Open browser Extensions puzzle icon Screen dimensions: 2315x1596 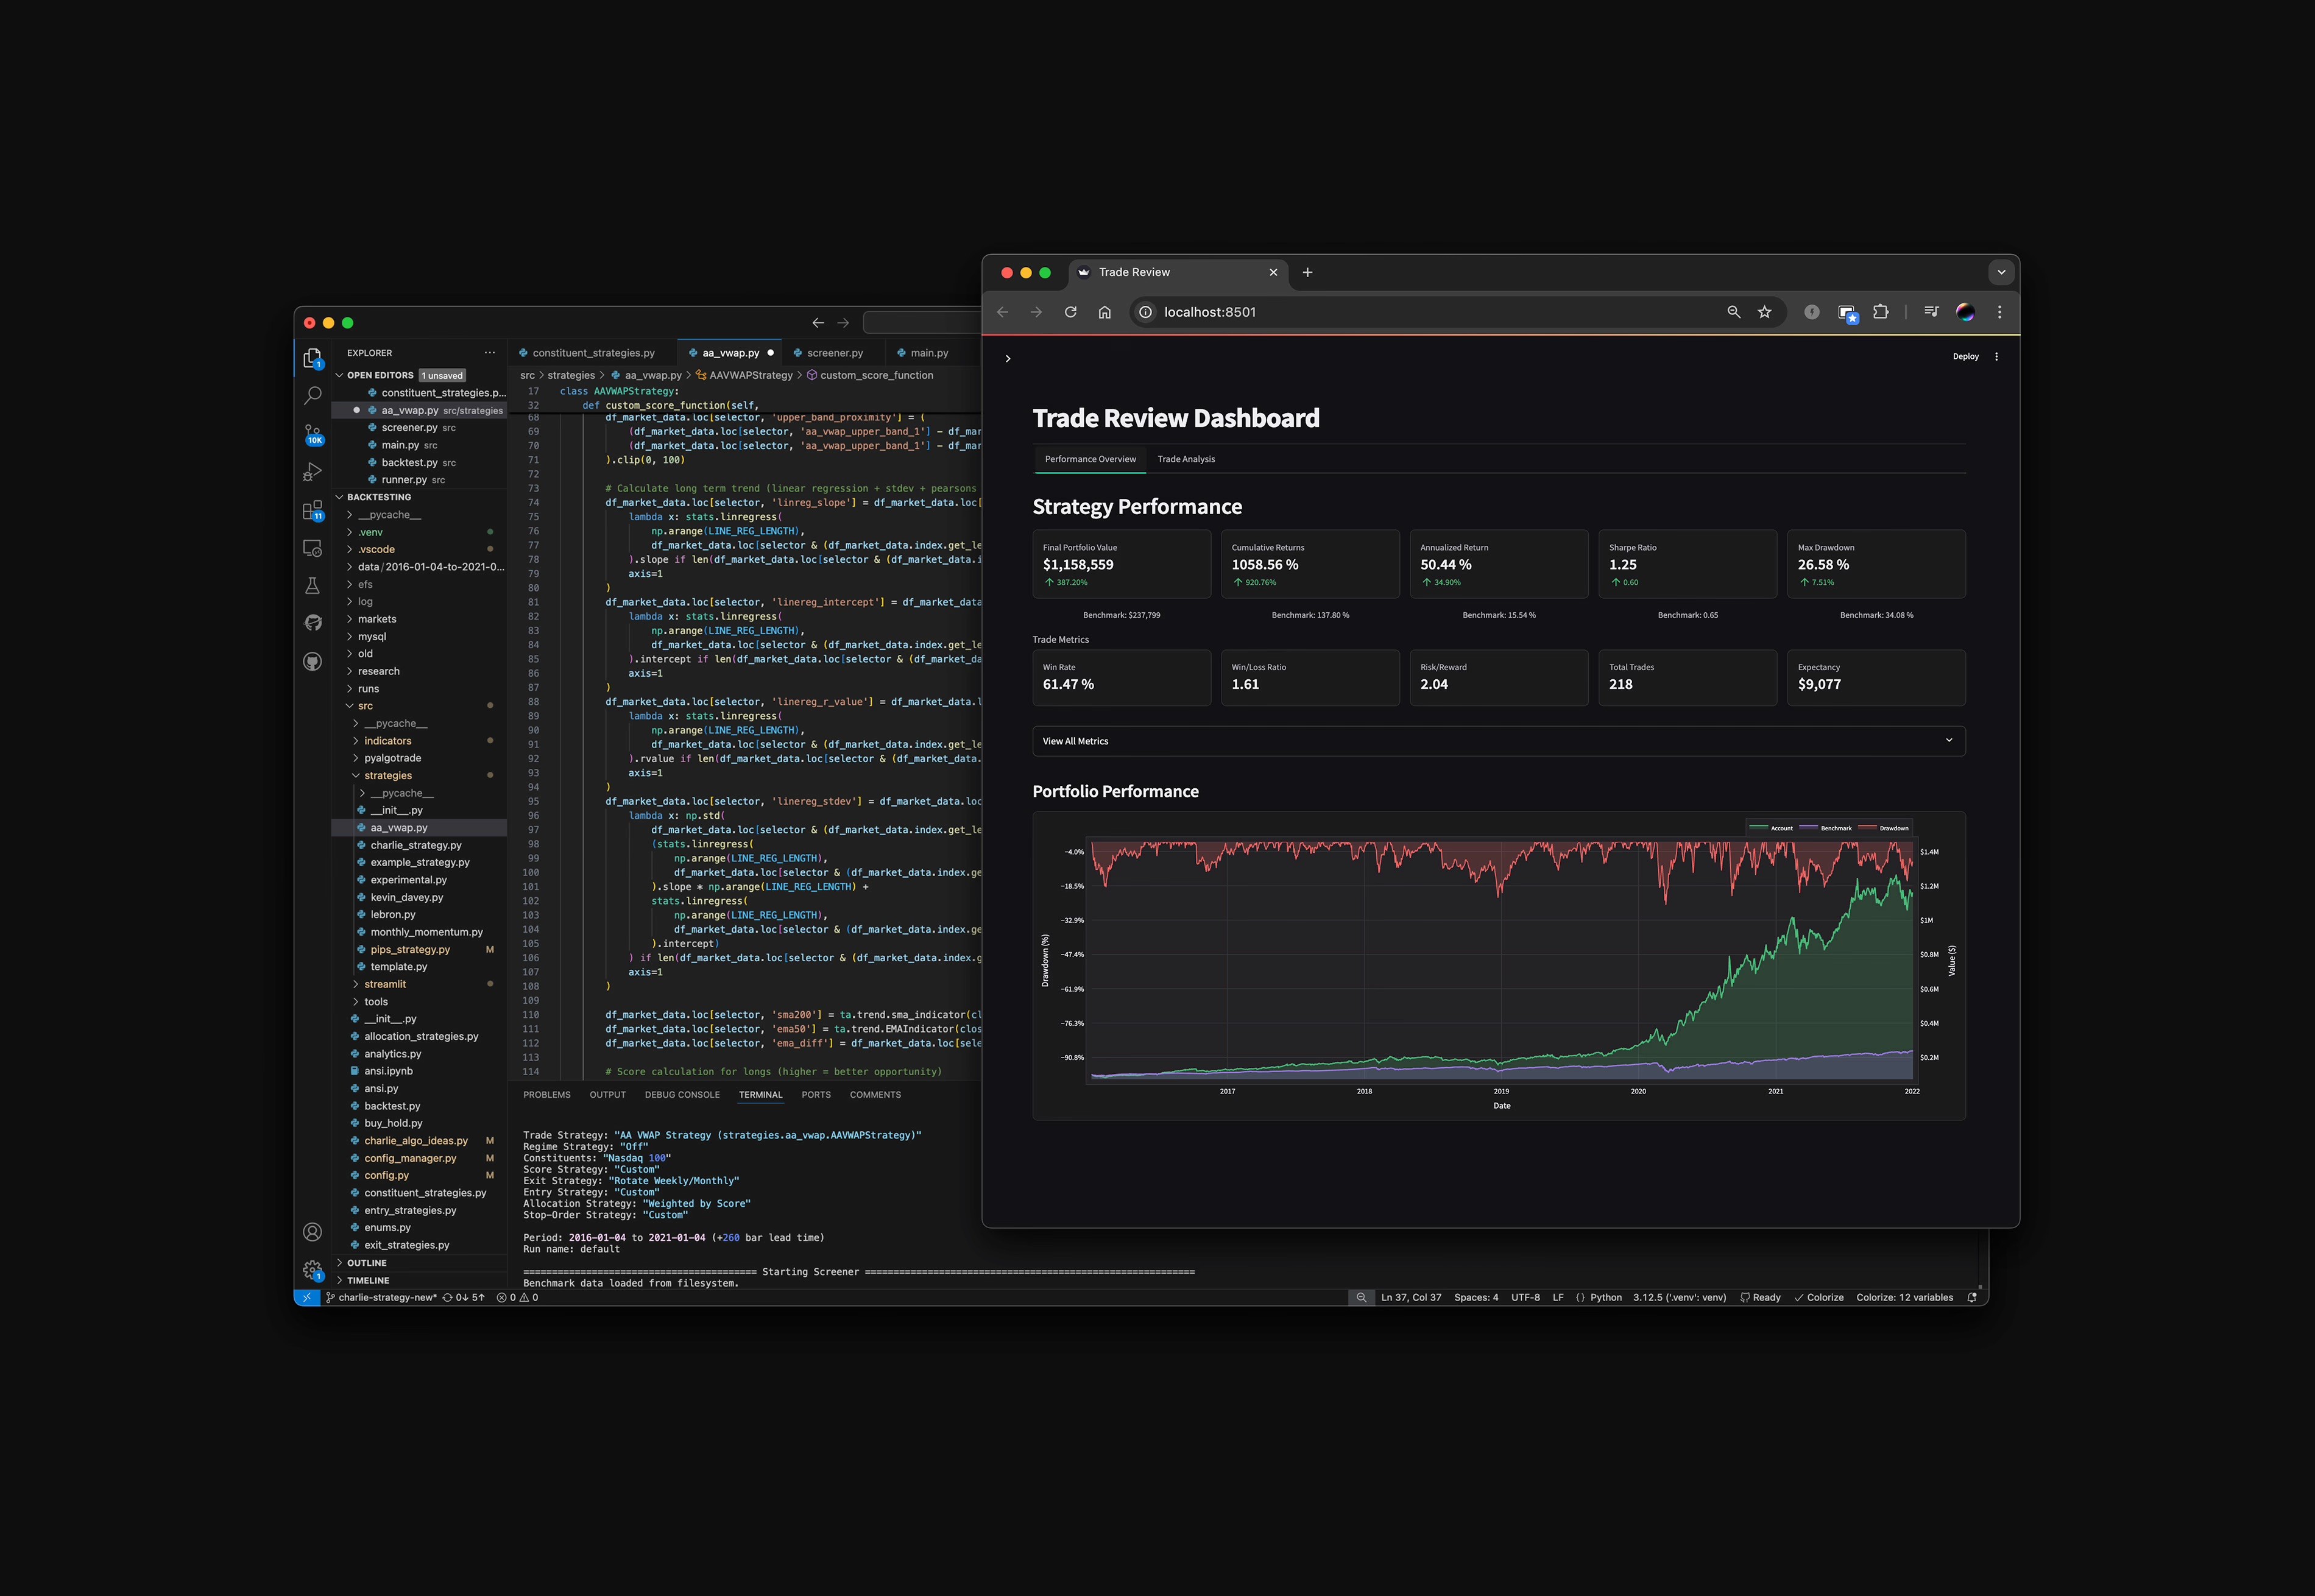1881,312
